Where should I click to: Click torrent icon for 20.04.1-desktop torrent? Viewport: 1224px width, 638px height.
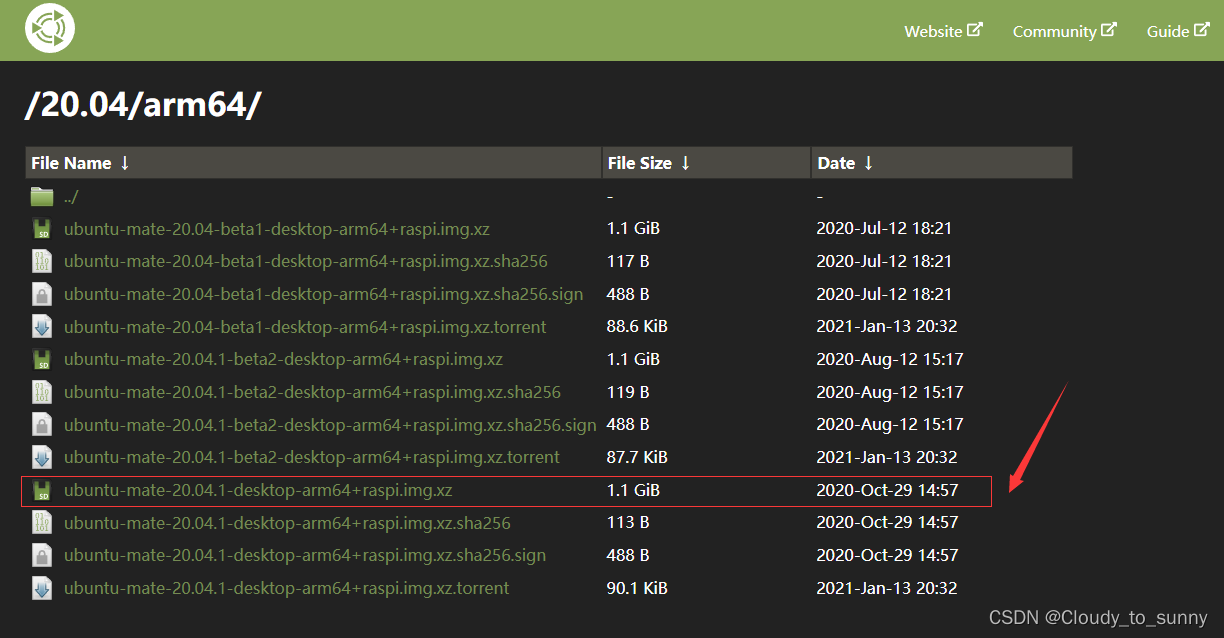(x=41, y=589)
